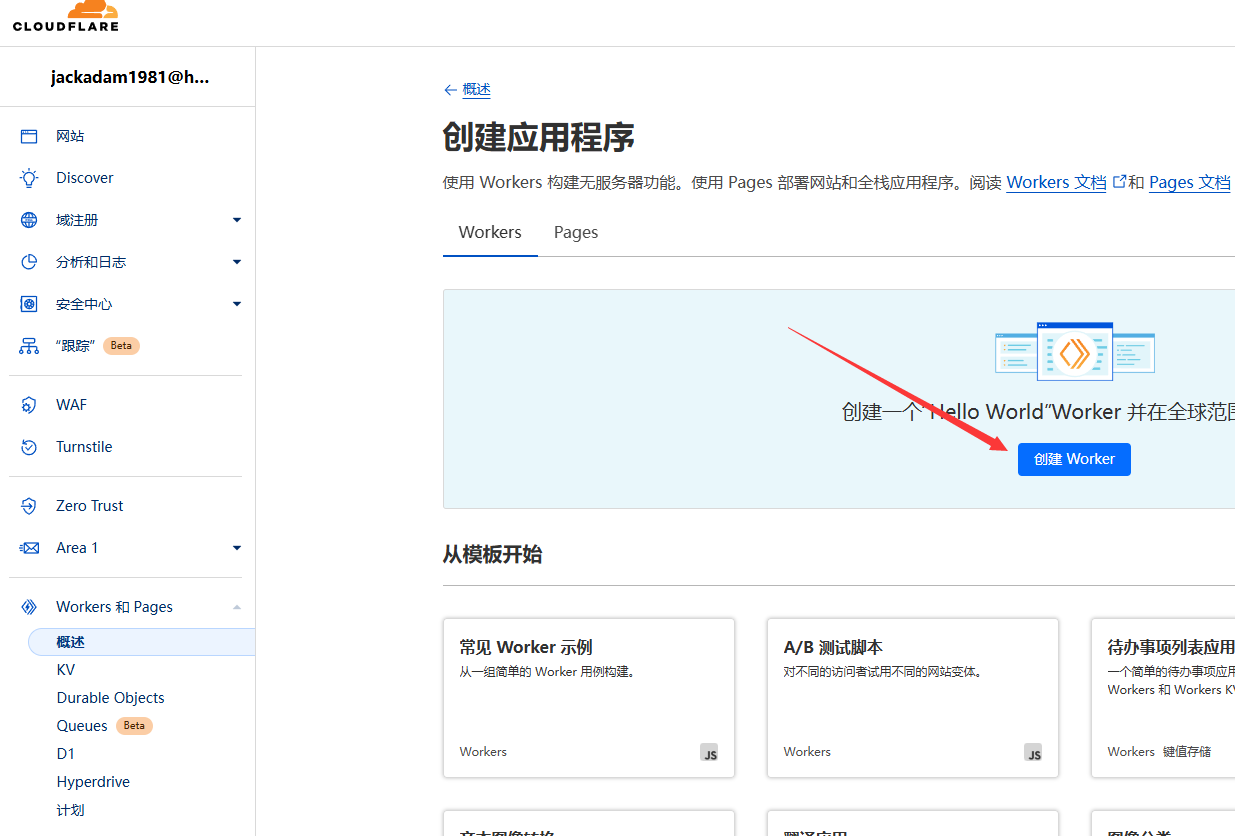Click the 域注册 globe icon
1235x836 pixels.
(x=29, y=220)
